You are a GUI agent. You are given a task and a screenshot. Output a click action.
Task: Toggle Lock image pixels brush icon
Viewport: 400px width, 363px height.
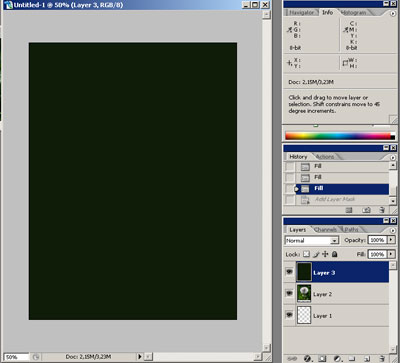(316, 254)
